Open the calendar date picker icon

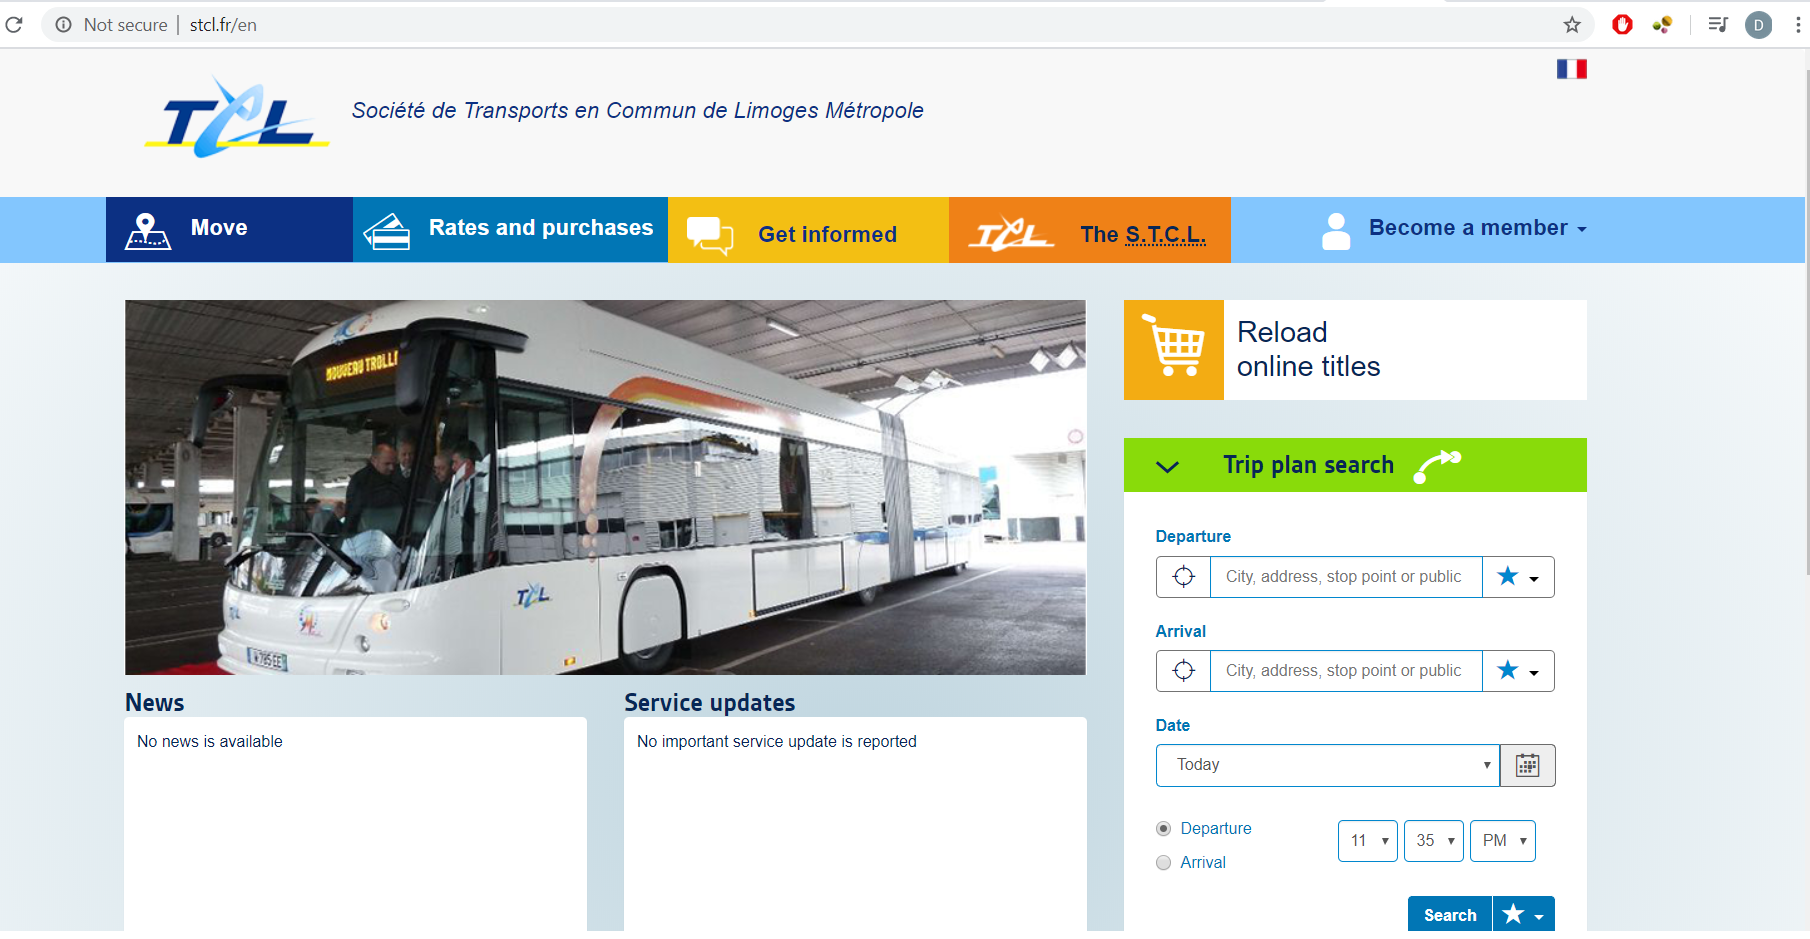pyautogui.click(x=1527, y=766)
